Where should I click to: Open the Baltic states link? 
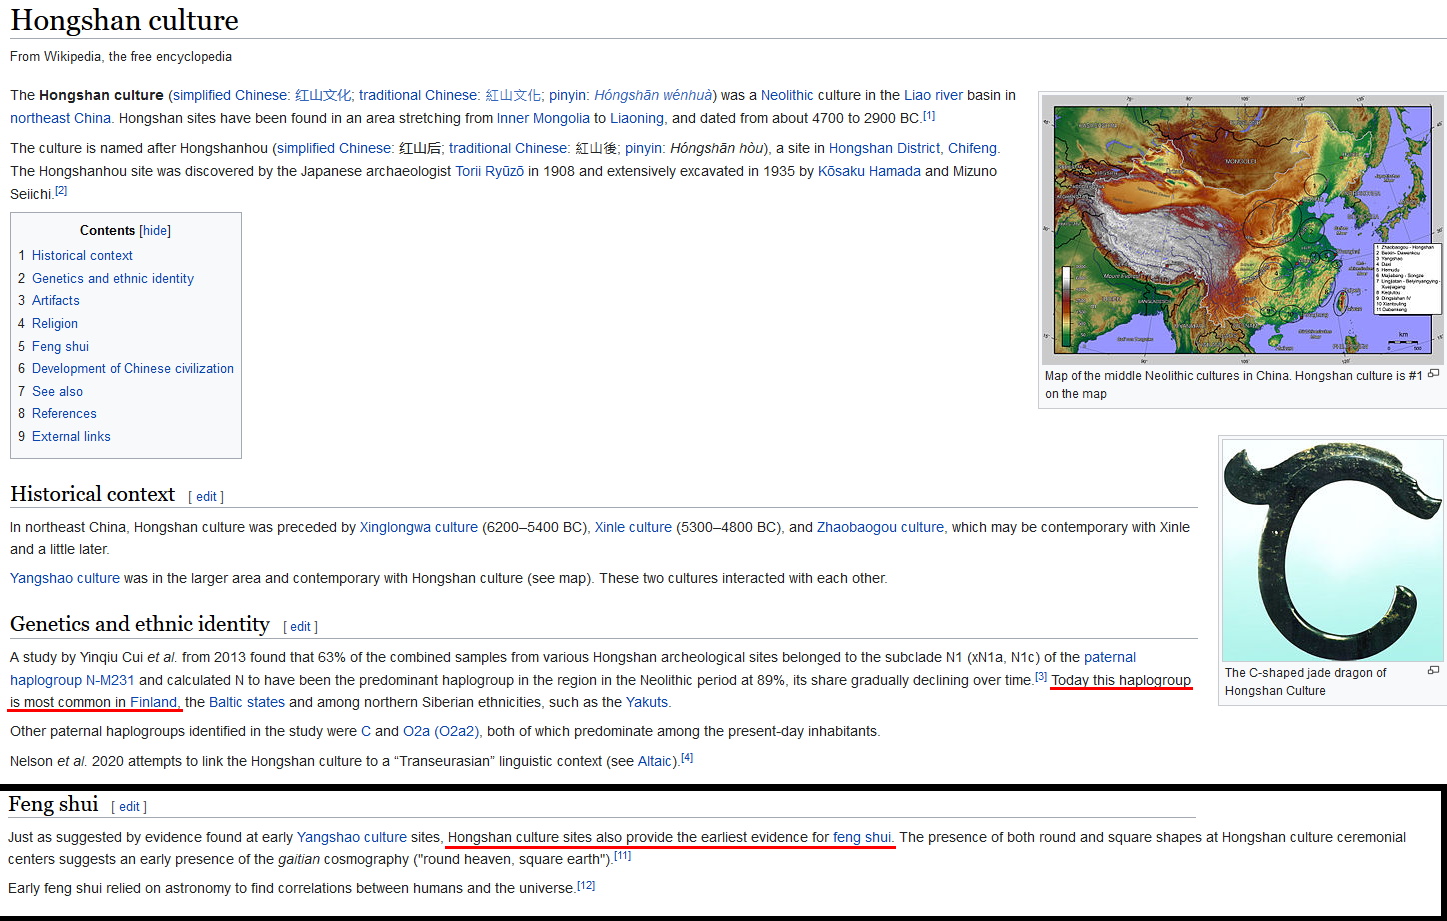tap(247, 703)
